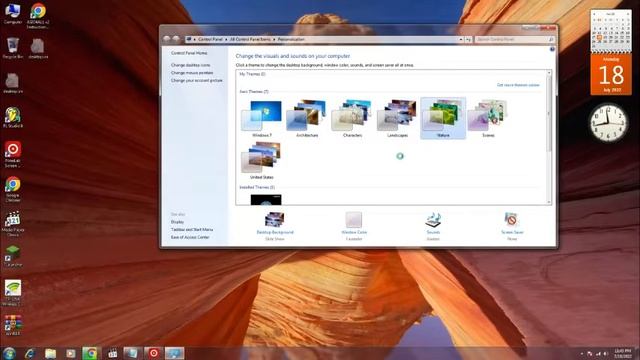
Task: Open the Recycle Bin desktop icon
Action: pyautogui.click(x=12, y=48)
